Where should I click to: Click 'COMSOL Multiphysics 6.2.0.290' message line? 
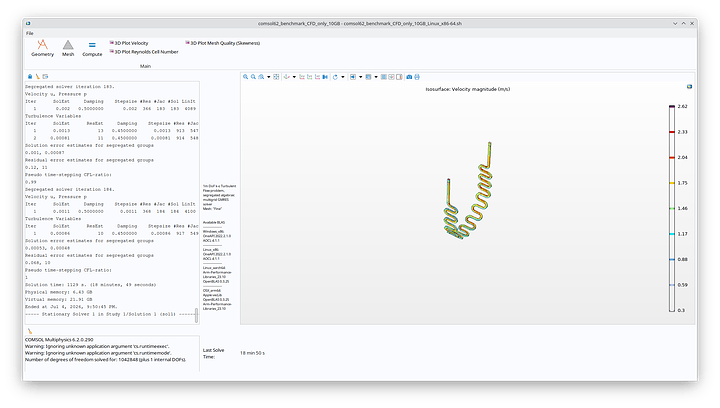(59, 340)
